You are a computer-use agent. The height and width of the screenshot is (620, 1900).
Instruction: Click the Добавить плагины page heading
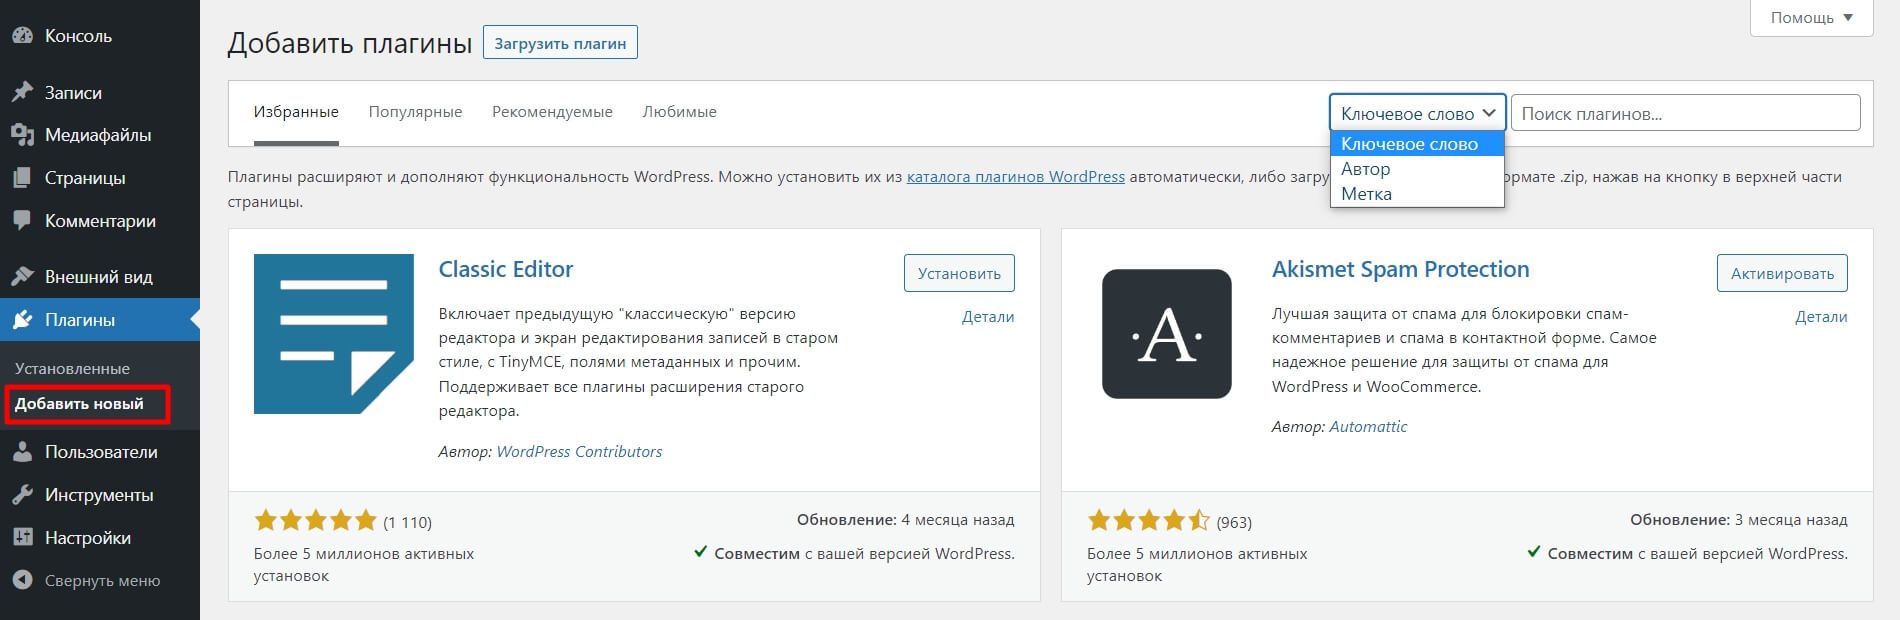(350, 44)
